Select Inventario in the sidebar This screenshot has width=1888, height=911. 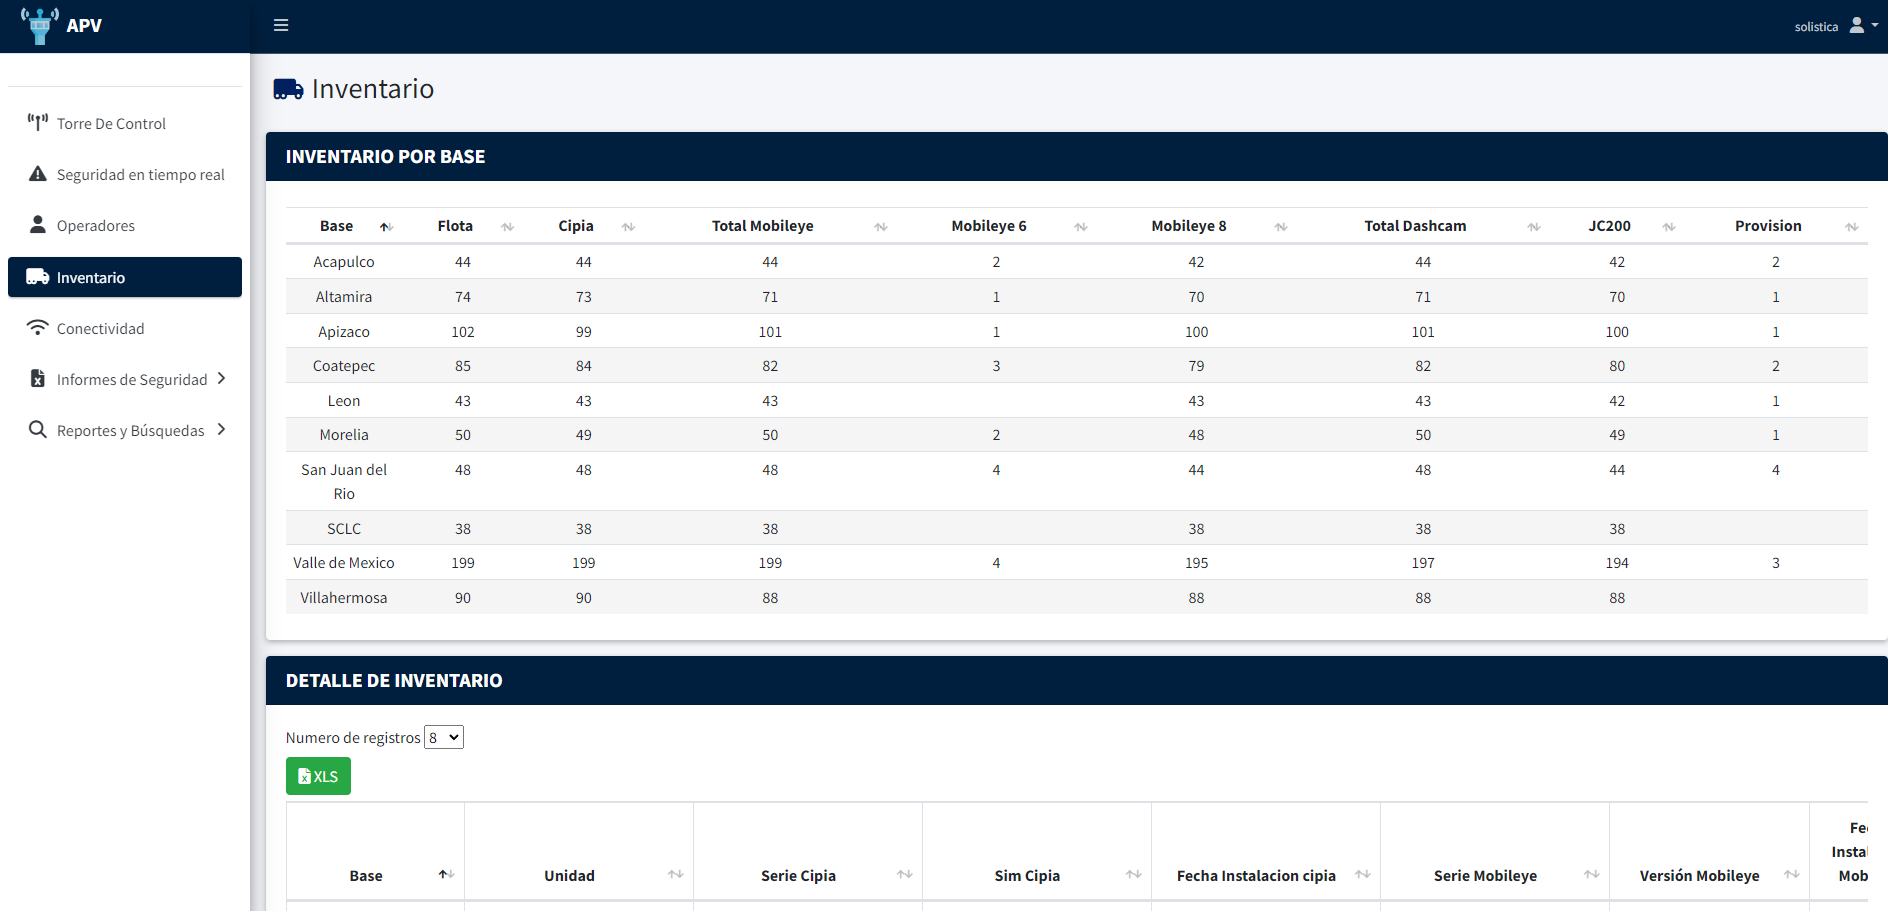pyautogui.click(x=125, y=277)
